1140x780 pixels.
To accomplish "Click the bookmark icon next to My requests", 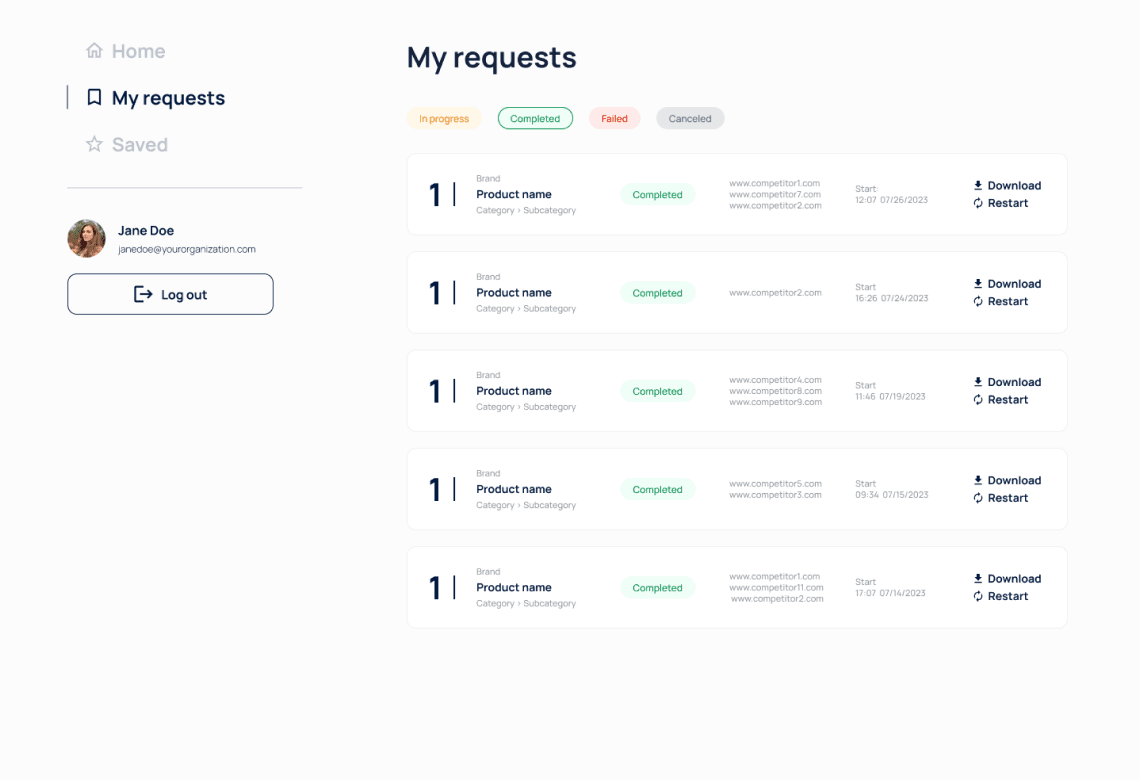I will (94, 98).
